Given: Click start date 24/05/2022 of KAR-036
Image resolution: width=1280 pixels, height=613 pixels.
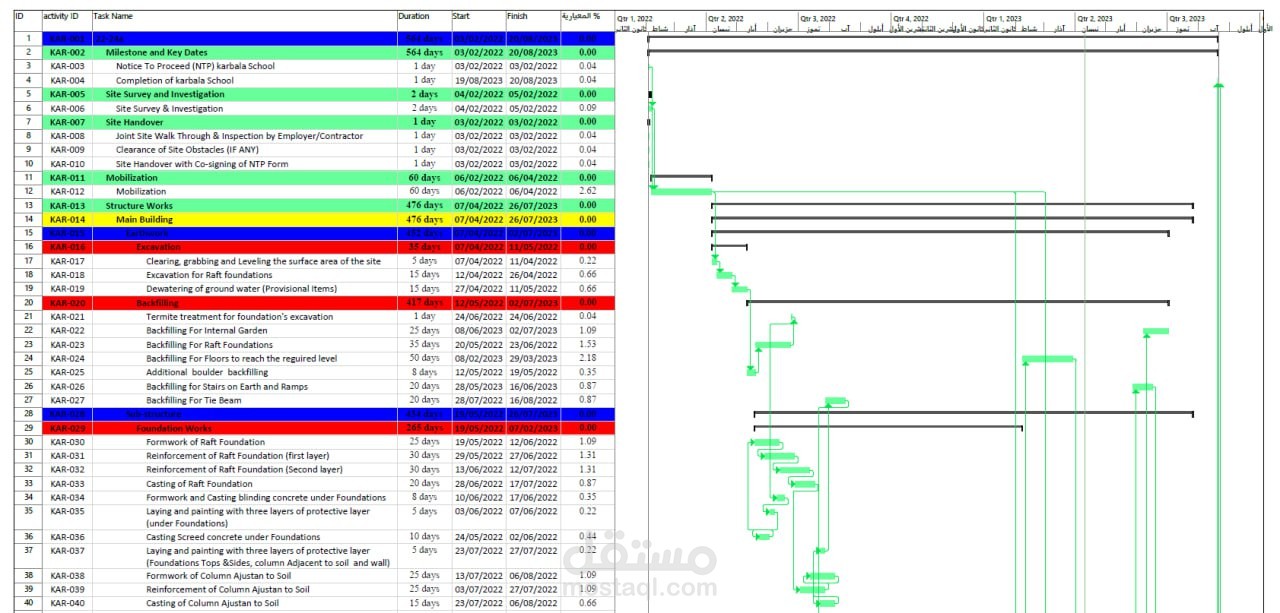Looking at the screenshot, I should [479, 537].
